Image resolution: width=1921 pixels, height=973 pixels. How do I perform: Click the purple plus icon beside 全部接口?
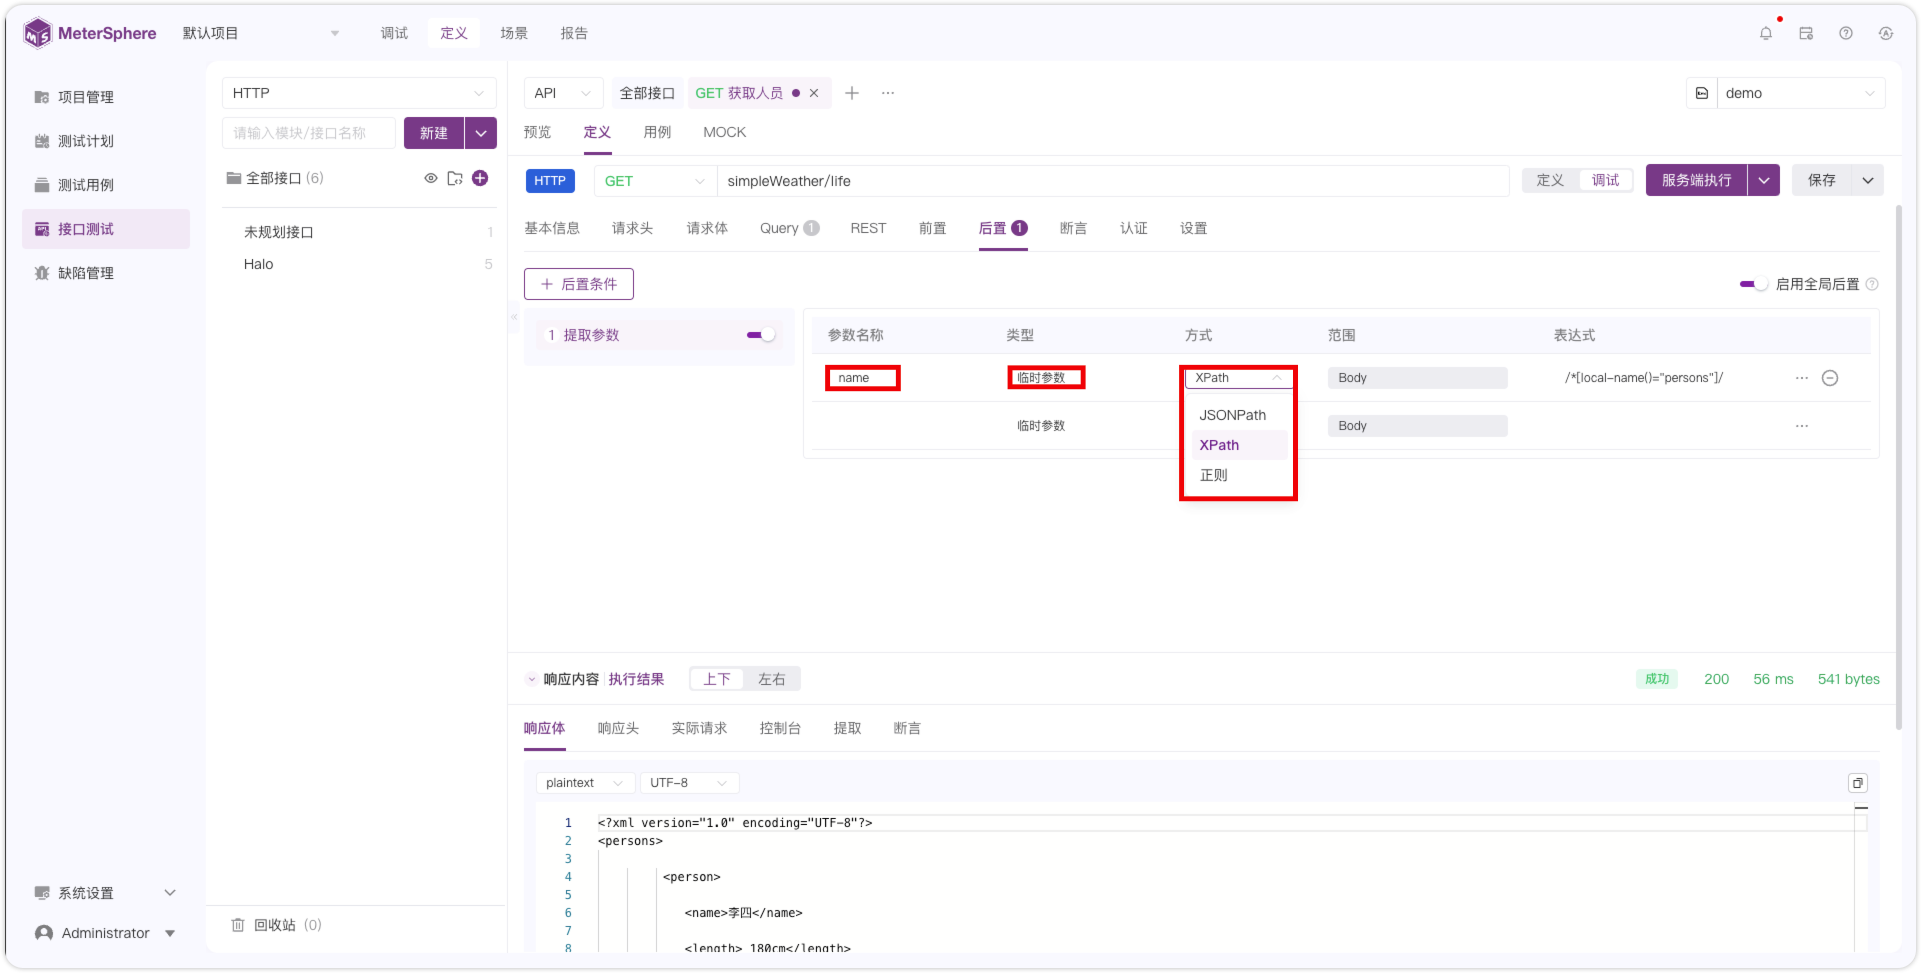click(x=480, y=178)
